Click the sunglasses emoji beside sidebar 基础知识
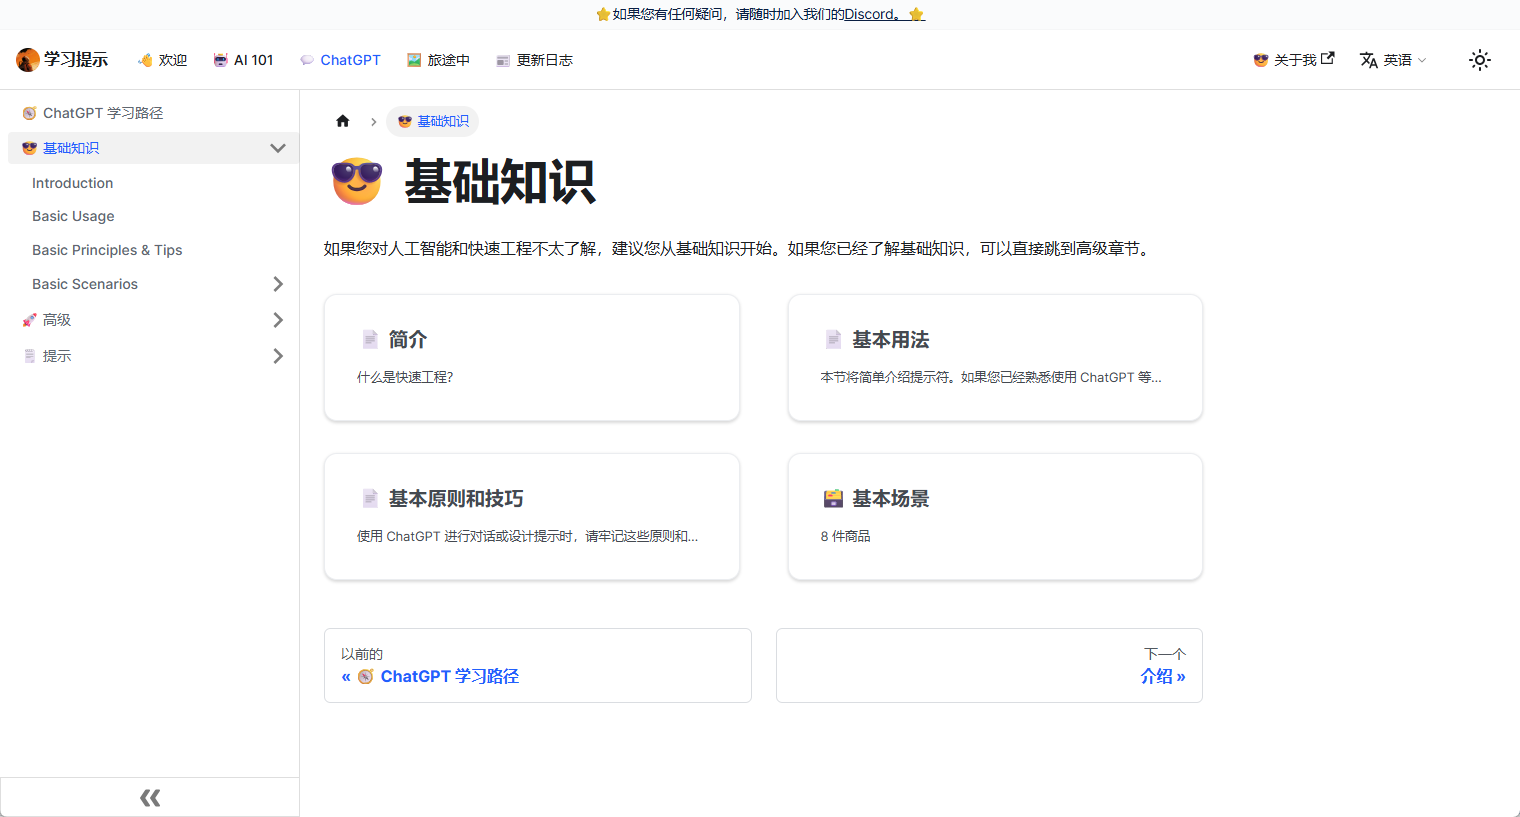 pyautogui.click(x=29, y=148)
